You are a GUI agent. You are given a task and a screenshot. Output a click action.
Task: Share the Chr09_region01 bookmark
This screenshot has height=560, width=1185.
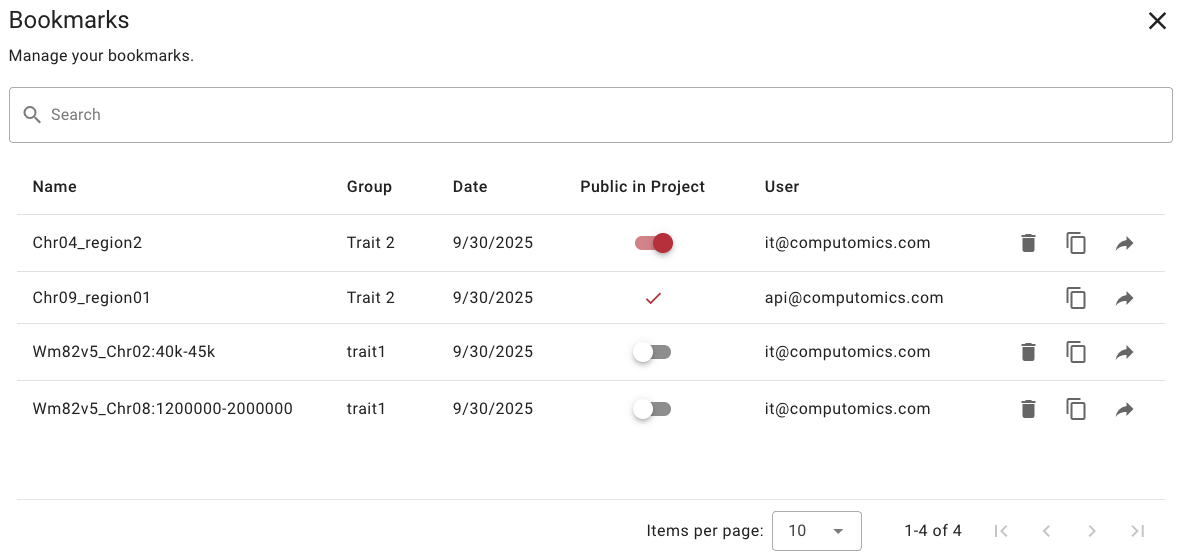coord(1124,298)
